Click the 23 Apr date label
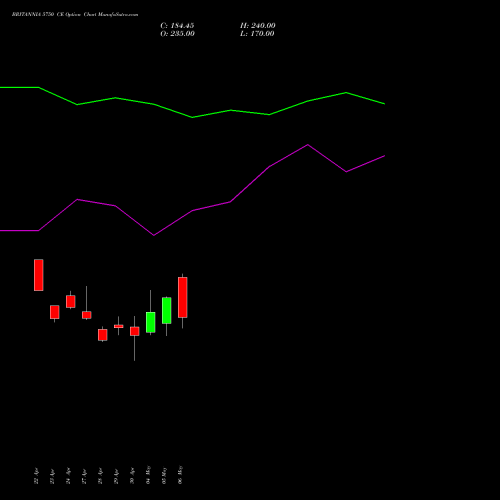Image resolution: width=500 pixels, height=500 pixels. [52, 476]
